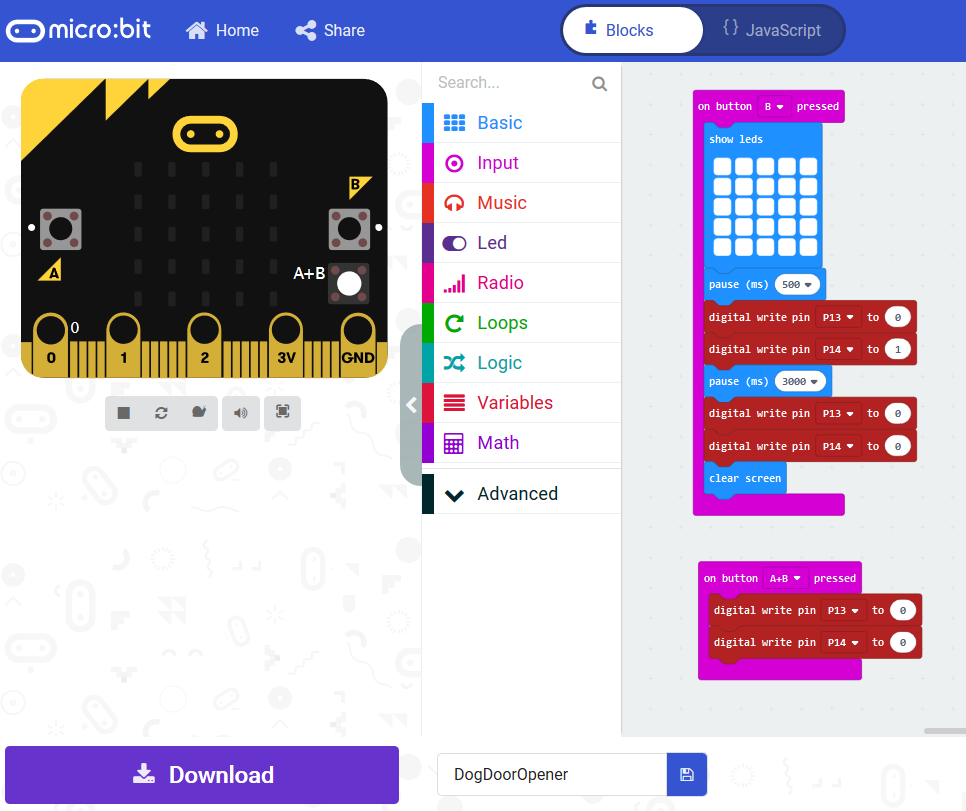Expand the Advanced categories
Screen dimensions: 966x811
coord(521,494)
